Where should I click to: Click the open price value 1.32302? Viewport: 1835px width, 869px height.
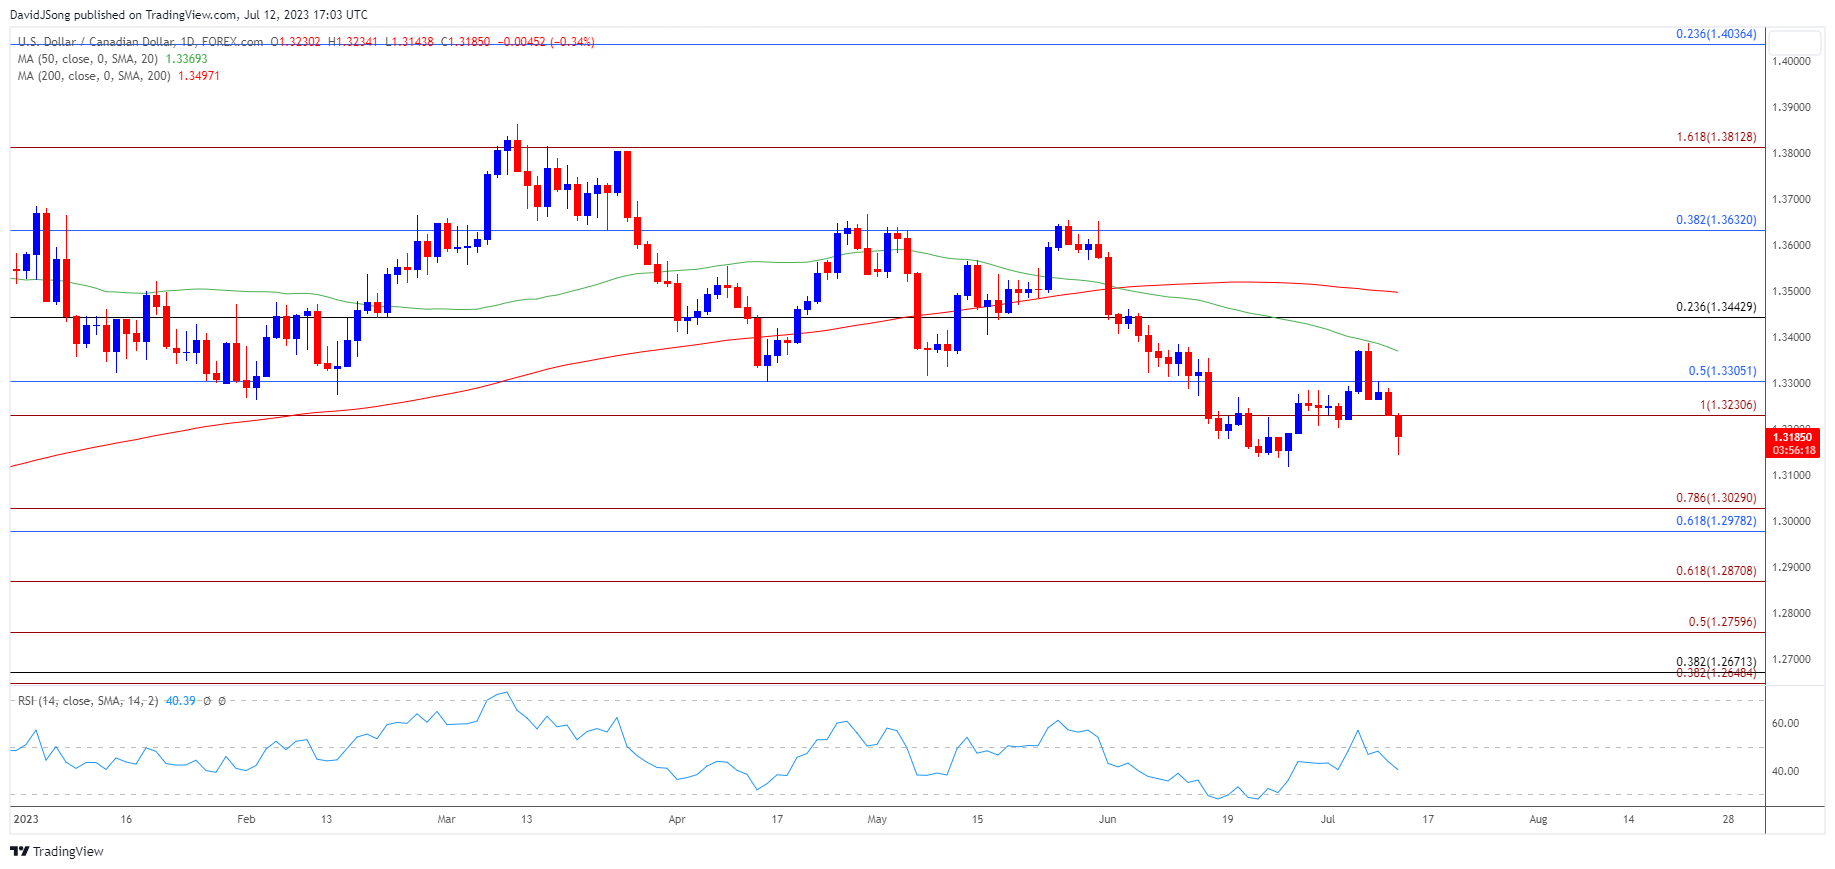pyautogui.click(x=300, y=42)
